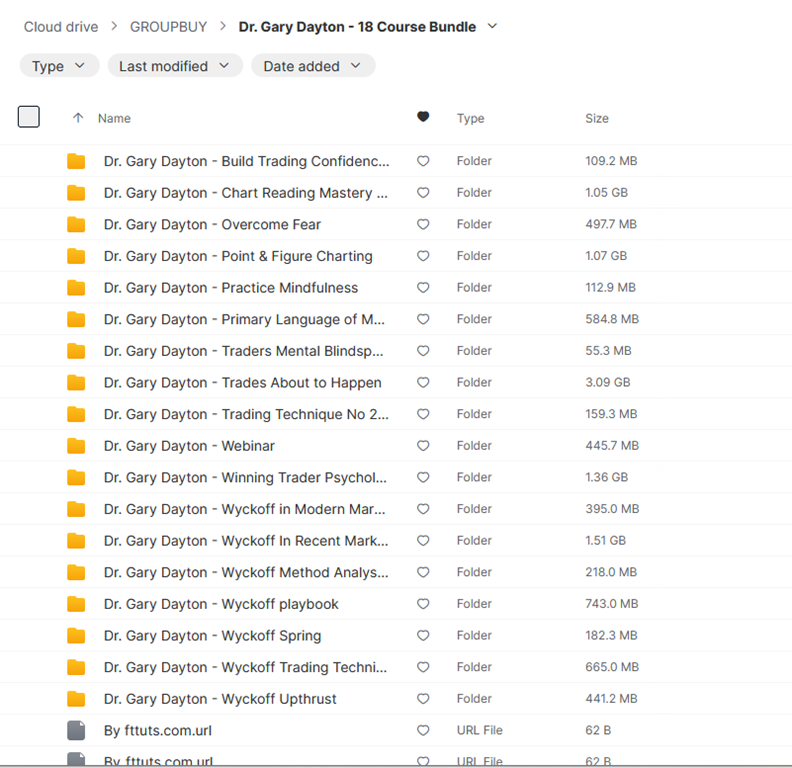
Task: Expand the 18 Course Bundle breadcrumb chevron
Action: pyautogui.click(x=492, y=26)
